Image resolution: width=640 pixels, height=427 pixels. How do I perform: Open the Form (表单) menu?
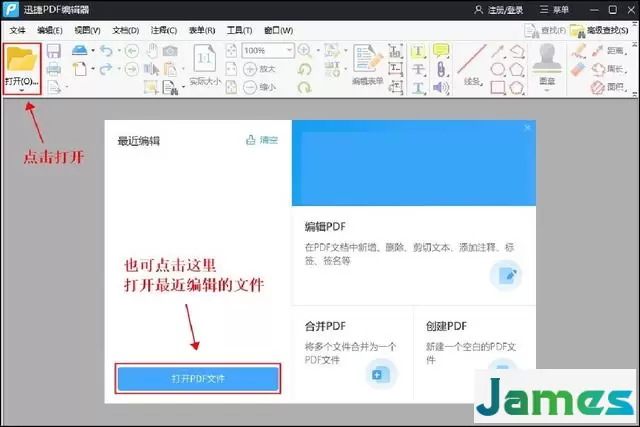coord(202,30)
